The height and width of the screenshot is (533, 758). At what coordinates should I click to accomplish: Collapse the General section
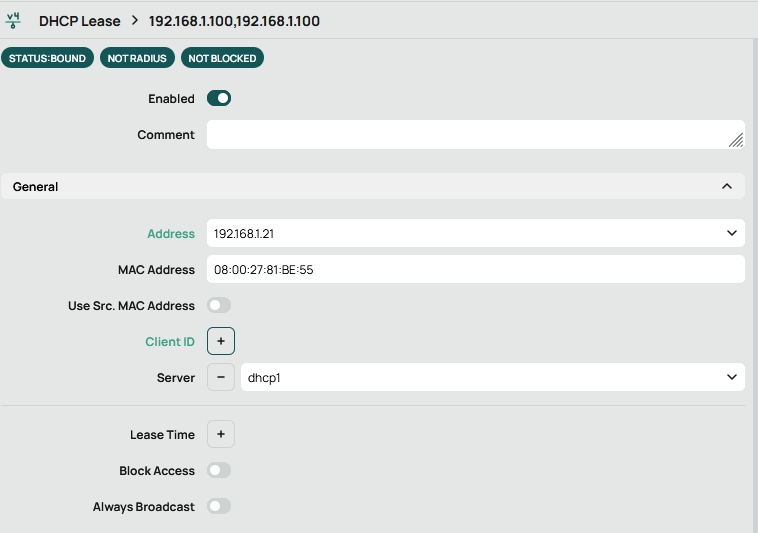[726, 186]
